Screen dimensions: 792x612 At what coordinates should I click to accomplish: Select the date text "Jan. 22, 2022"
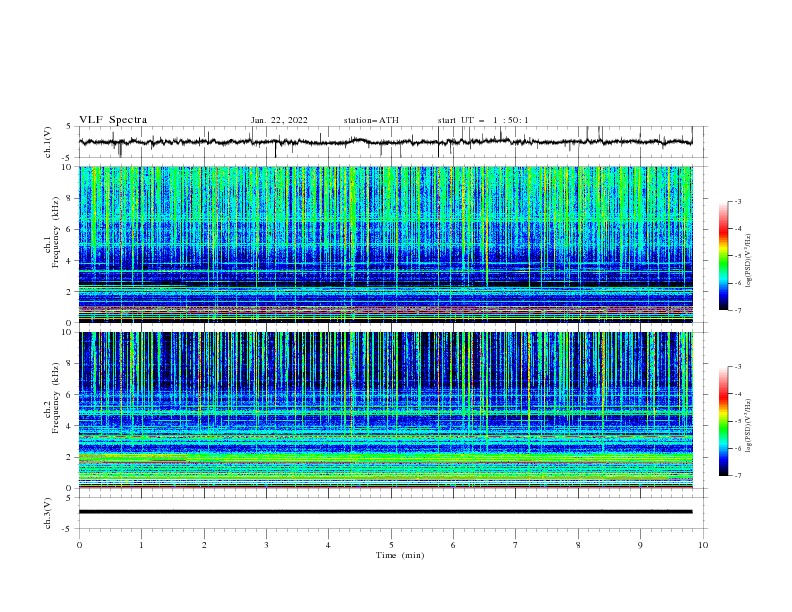click(x=279, y=120)
